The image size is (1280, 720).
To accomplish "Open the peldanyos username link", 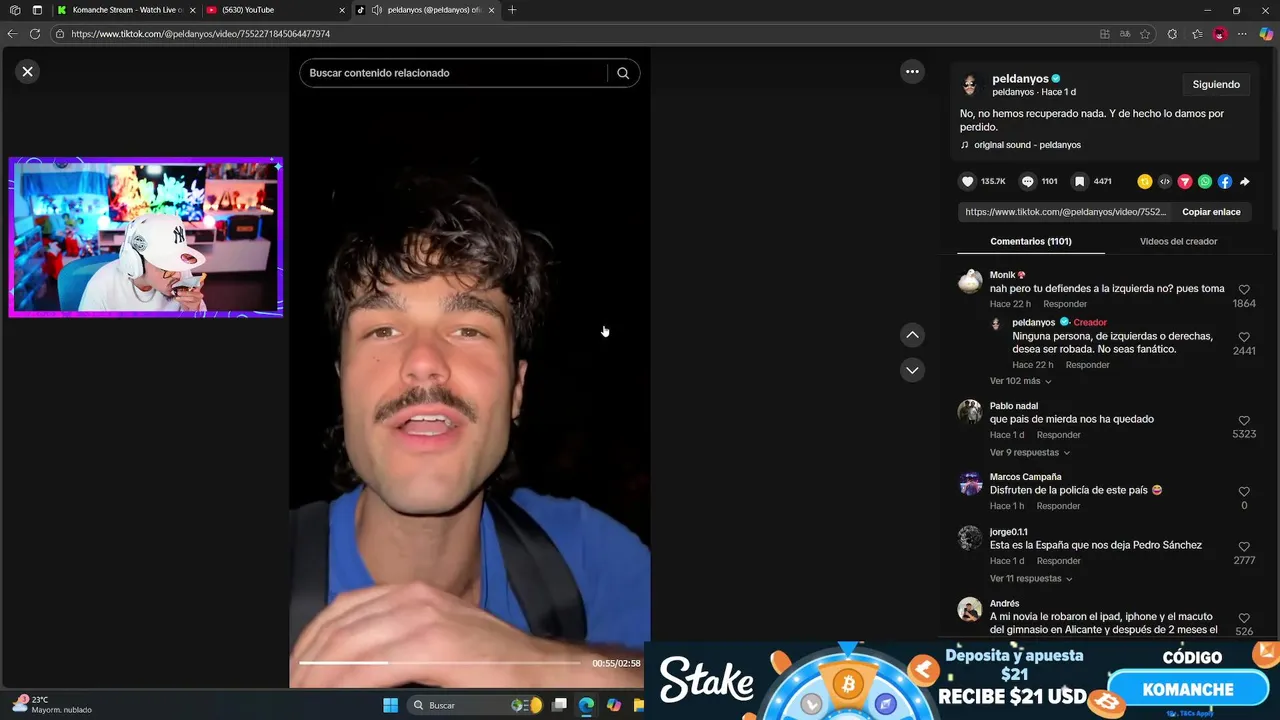I will tap(1020, 79).
